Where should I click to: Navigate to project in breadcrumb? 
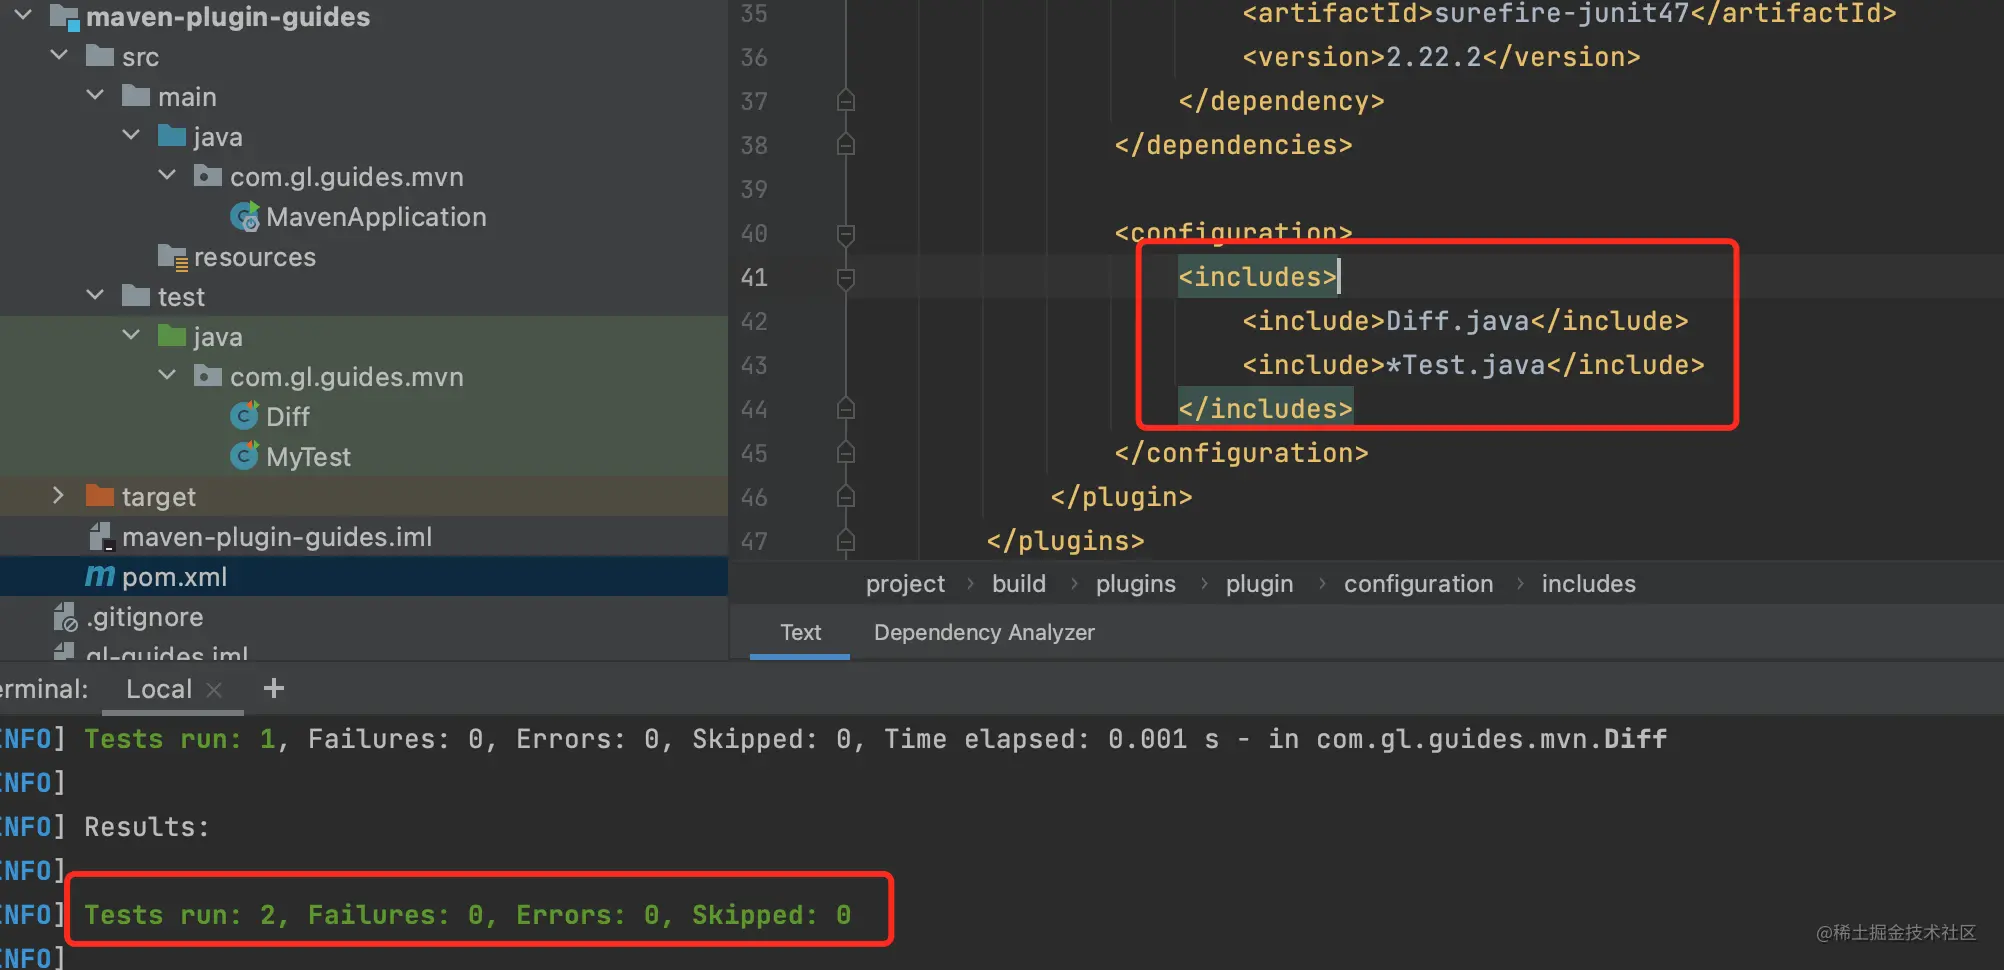click(905, 584)
